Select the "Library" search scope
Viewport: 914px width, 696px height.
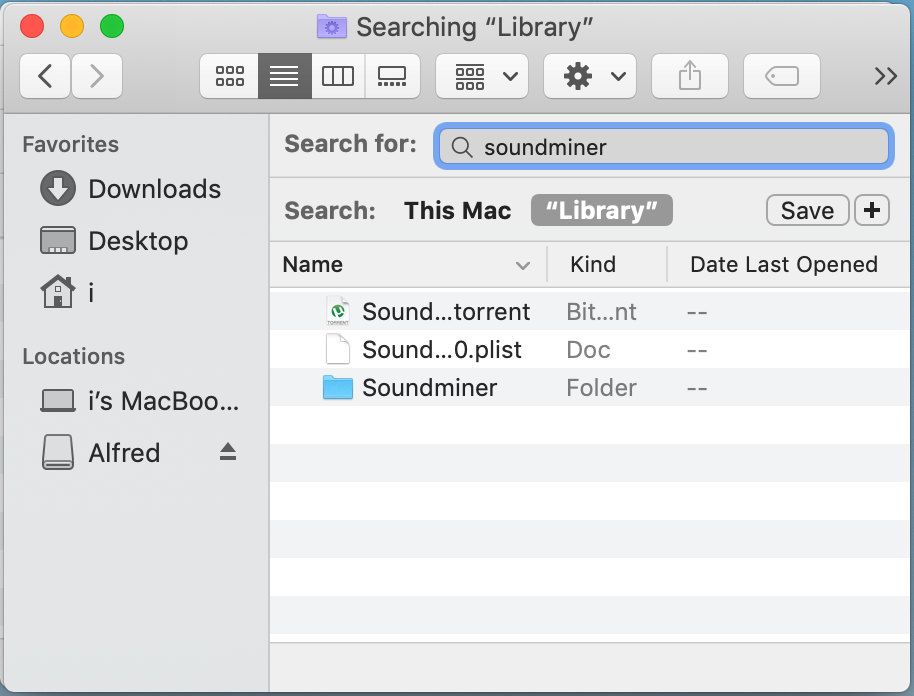click(602, 210)
